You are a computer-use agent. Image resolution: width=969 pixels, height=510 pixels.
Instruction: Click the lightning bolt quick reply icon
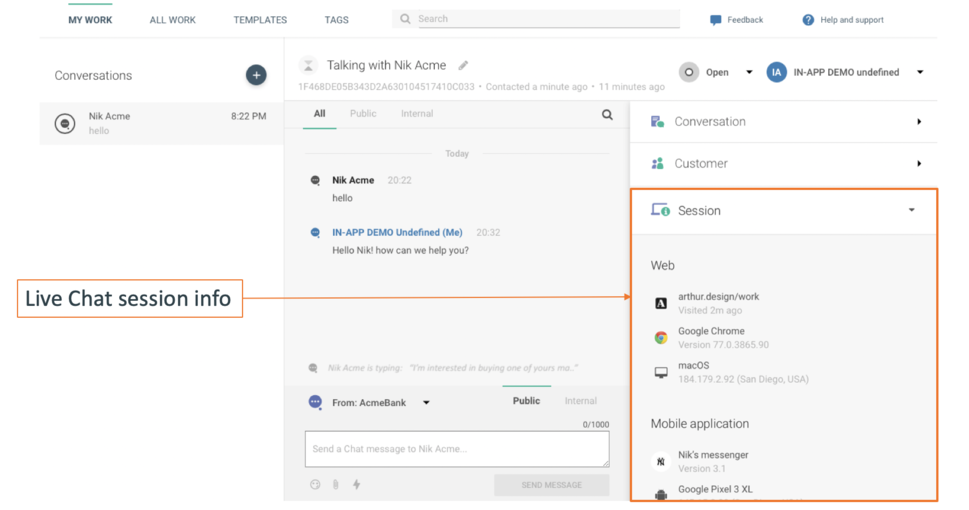pos(356,485)
